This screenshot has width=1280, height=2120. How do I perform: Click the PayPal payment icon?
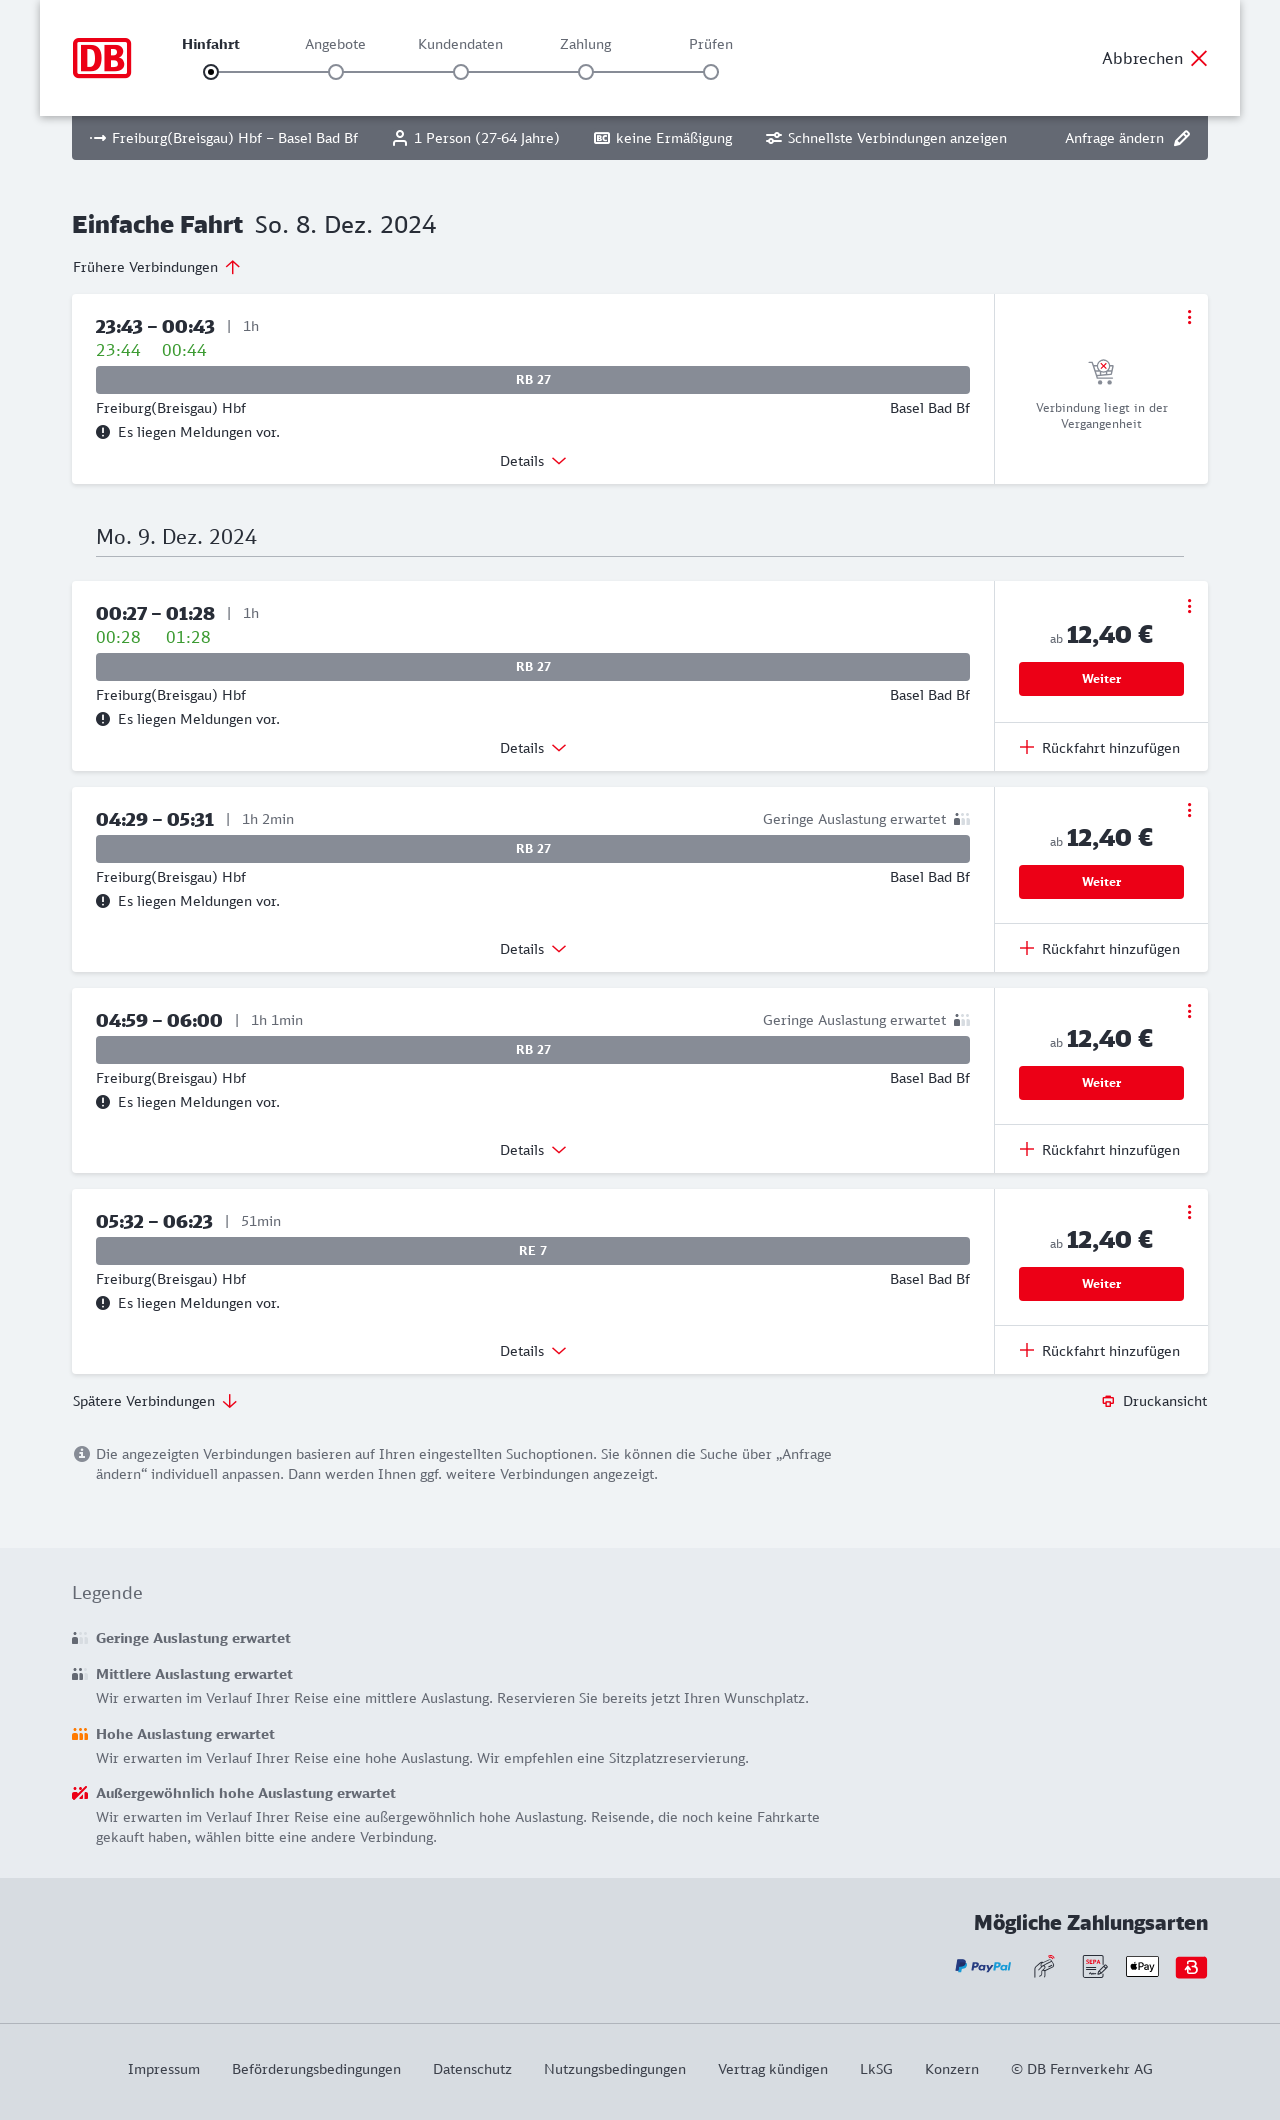point(983,1967)
